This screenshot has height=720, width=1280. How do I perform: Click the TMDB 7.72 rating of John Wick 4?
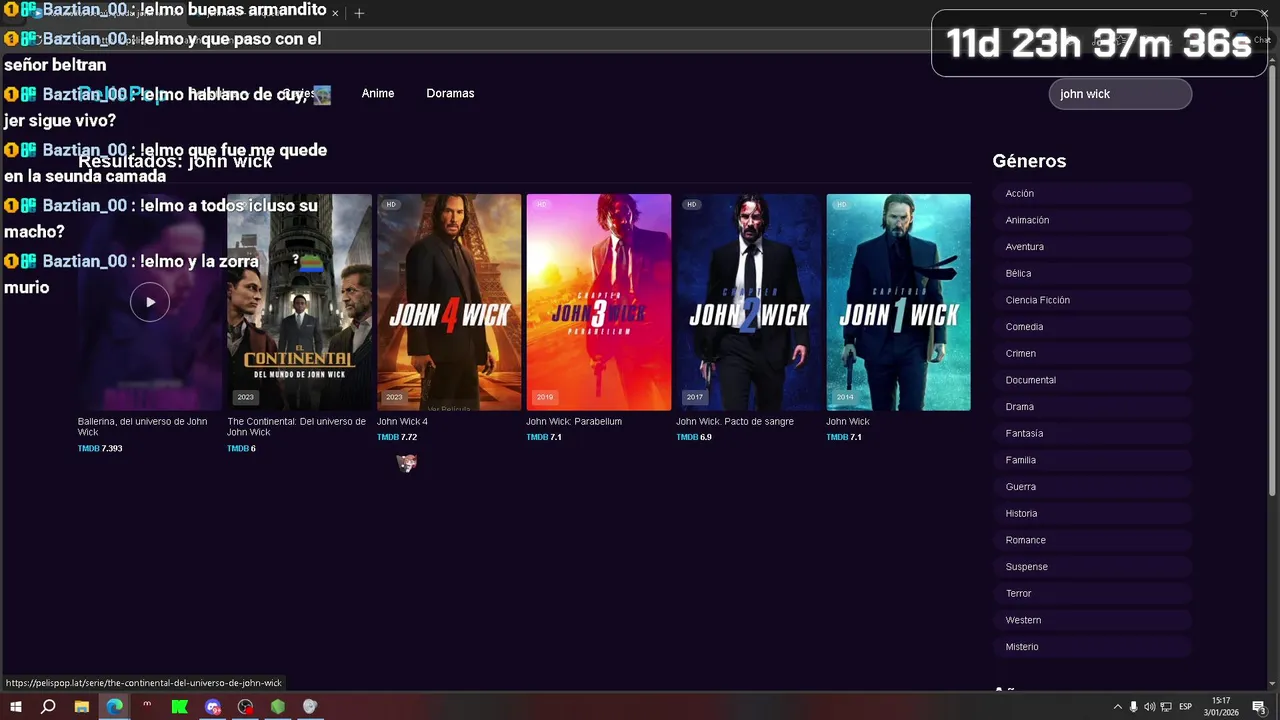point(397,437)
